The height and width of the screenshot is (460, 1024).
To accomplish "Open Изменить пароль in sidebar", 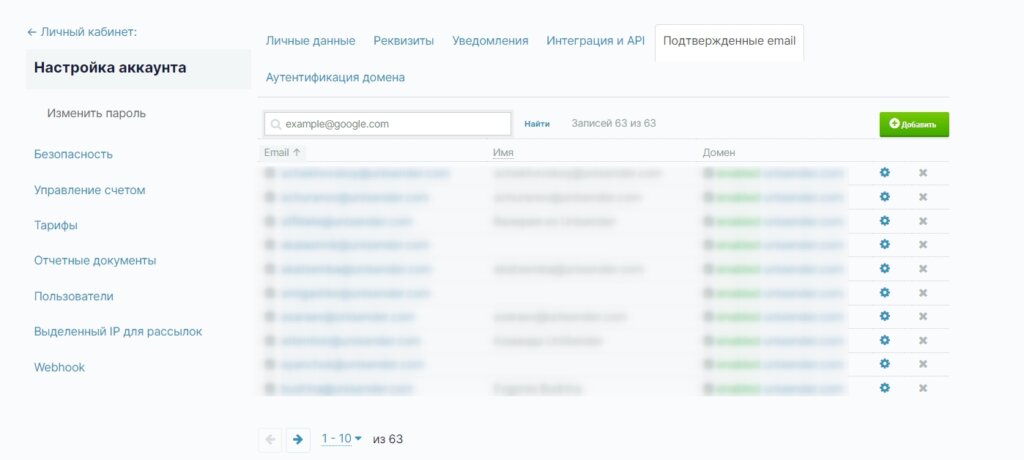I will click(96, 113).
